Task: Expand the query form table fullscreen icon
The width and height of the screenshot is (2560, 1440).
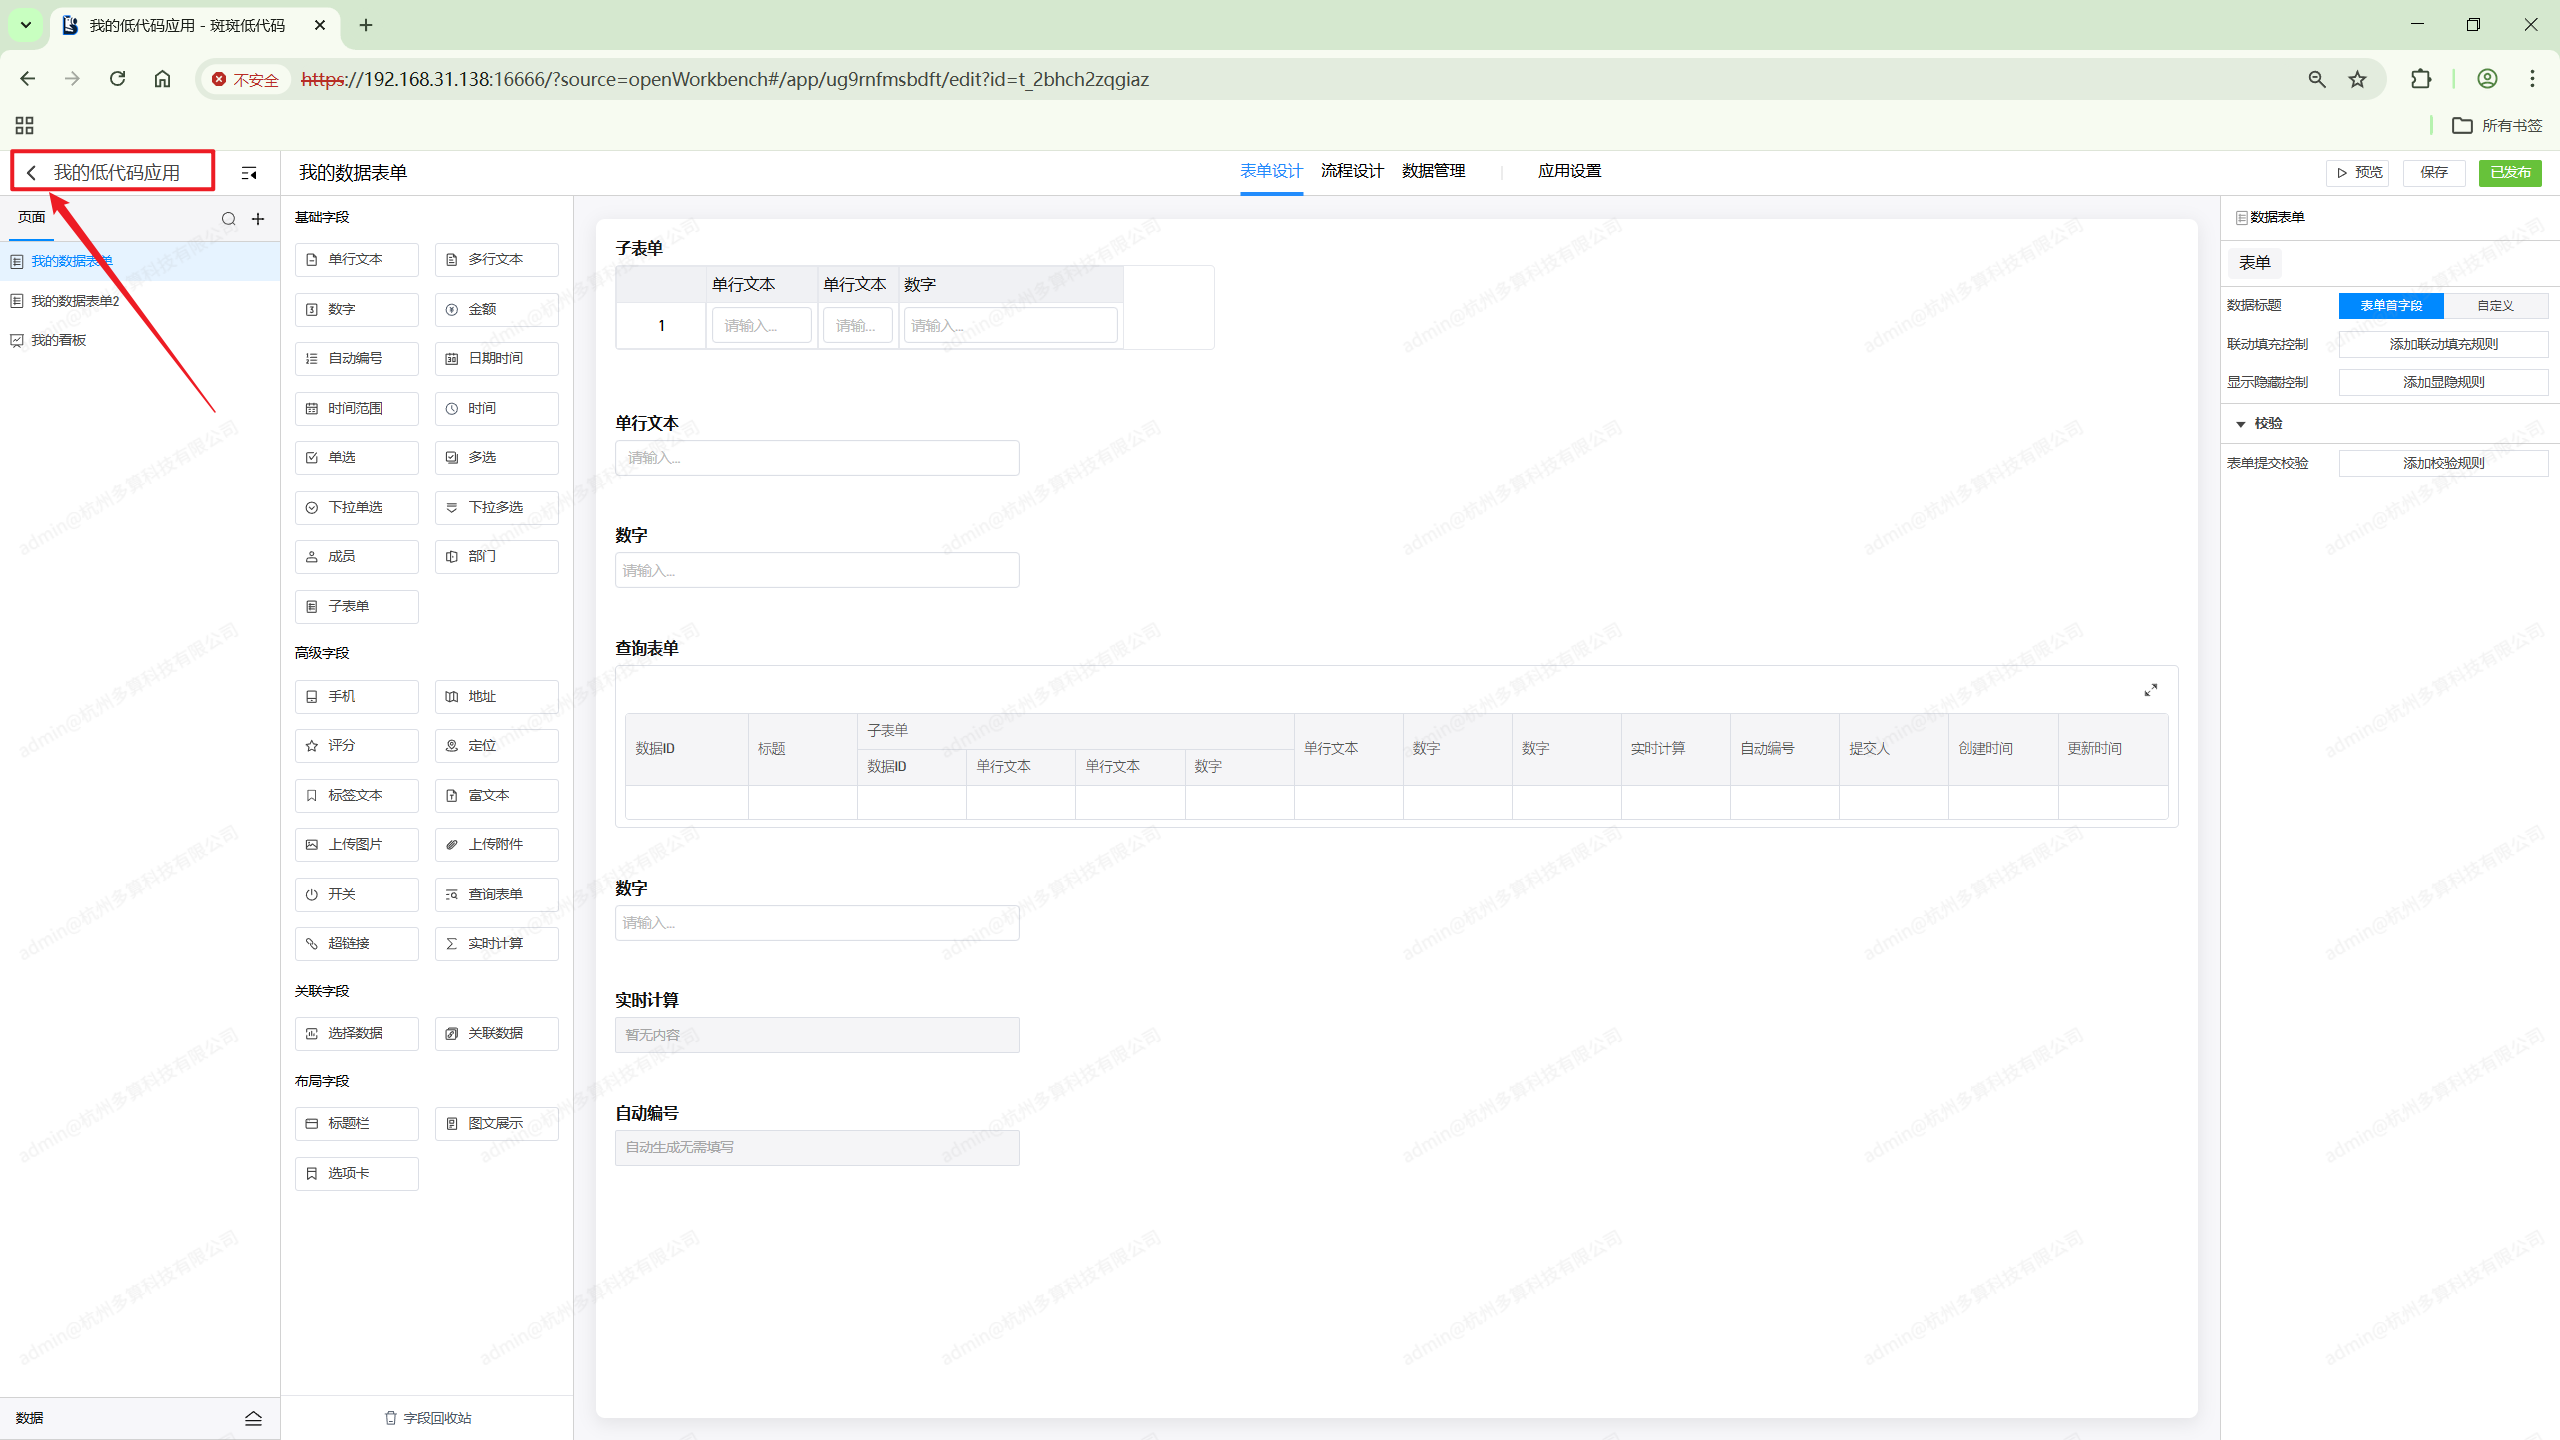Action: click(2150, 690)
